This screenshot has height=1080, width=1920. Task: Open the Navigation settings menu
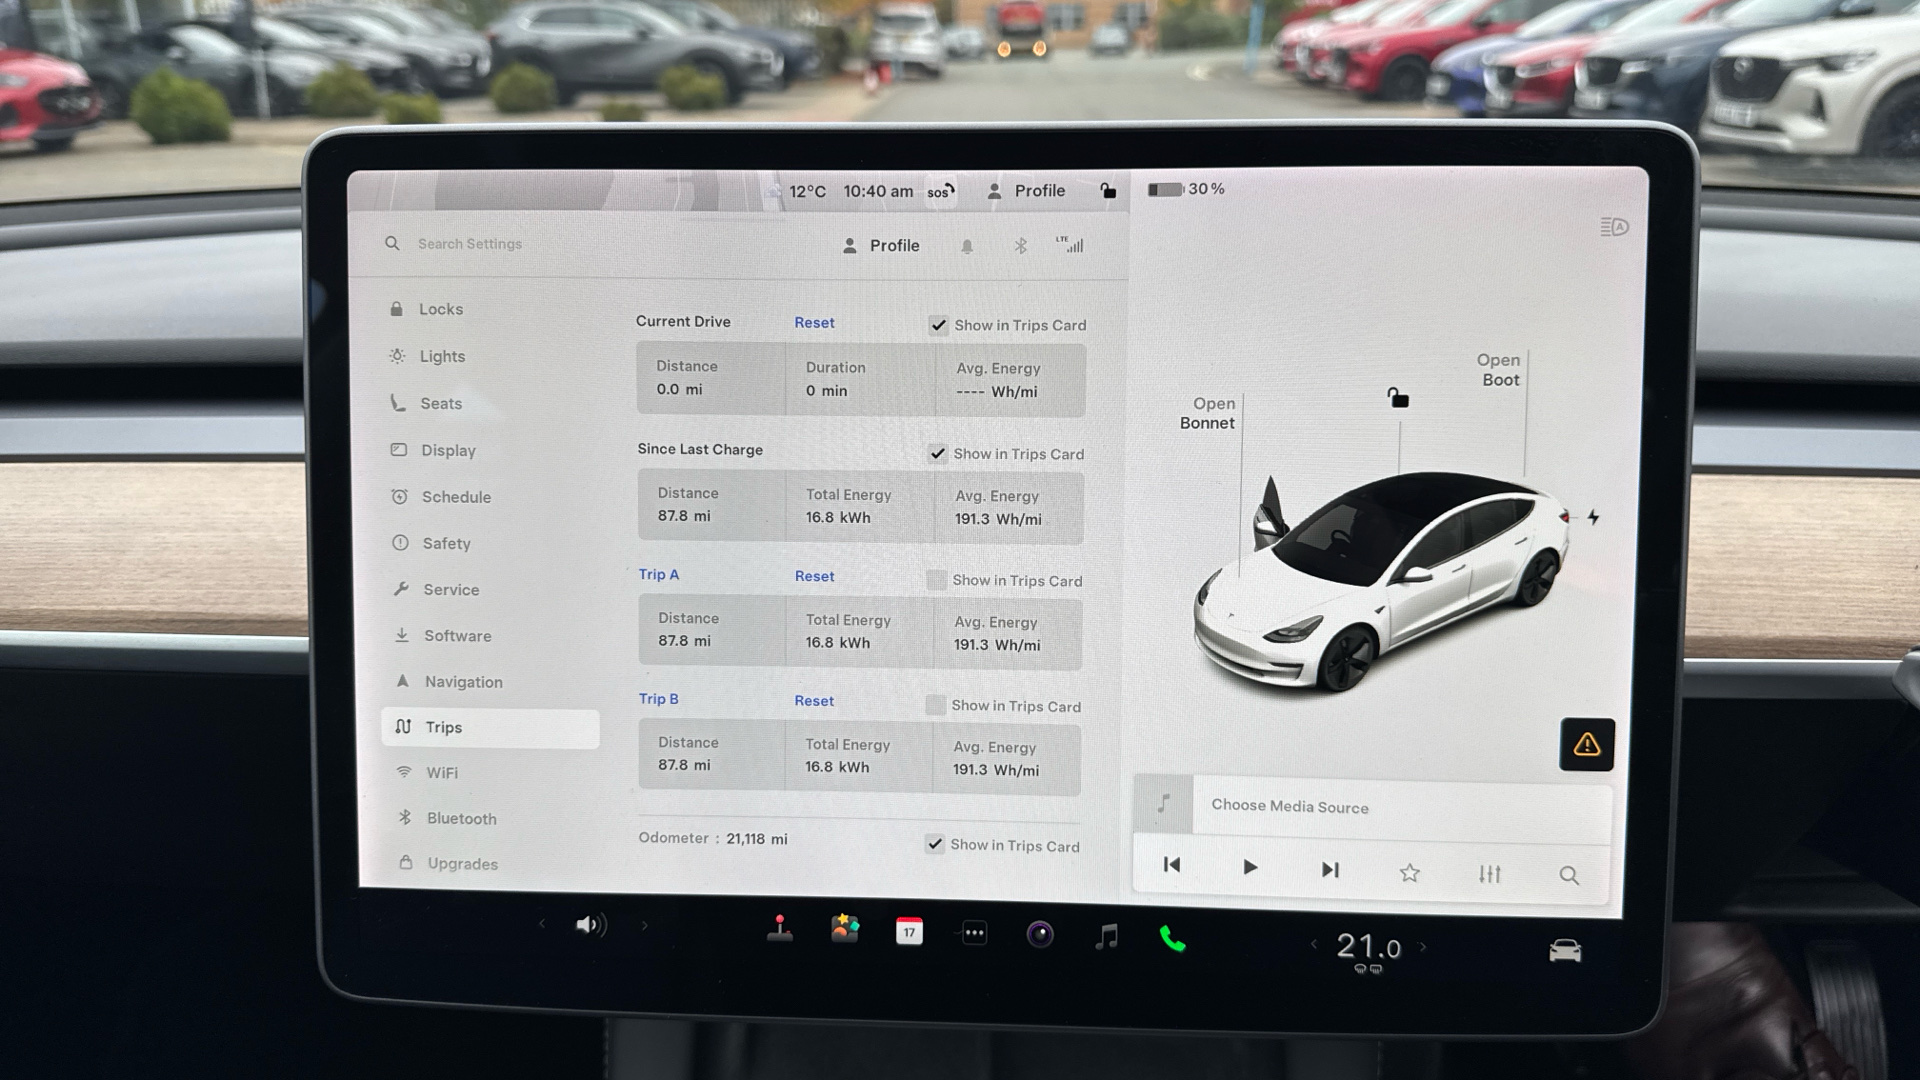463,682
